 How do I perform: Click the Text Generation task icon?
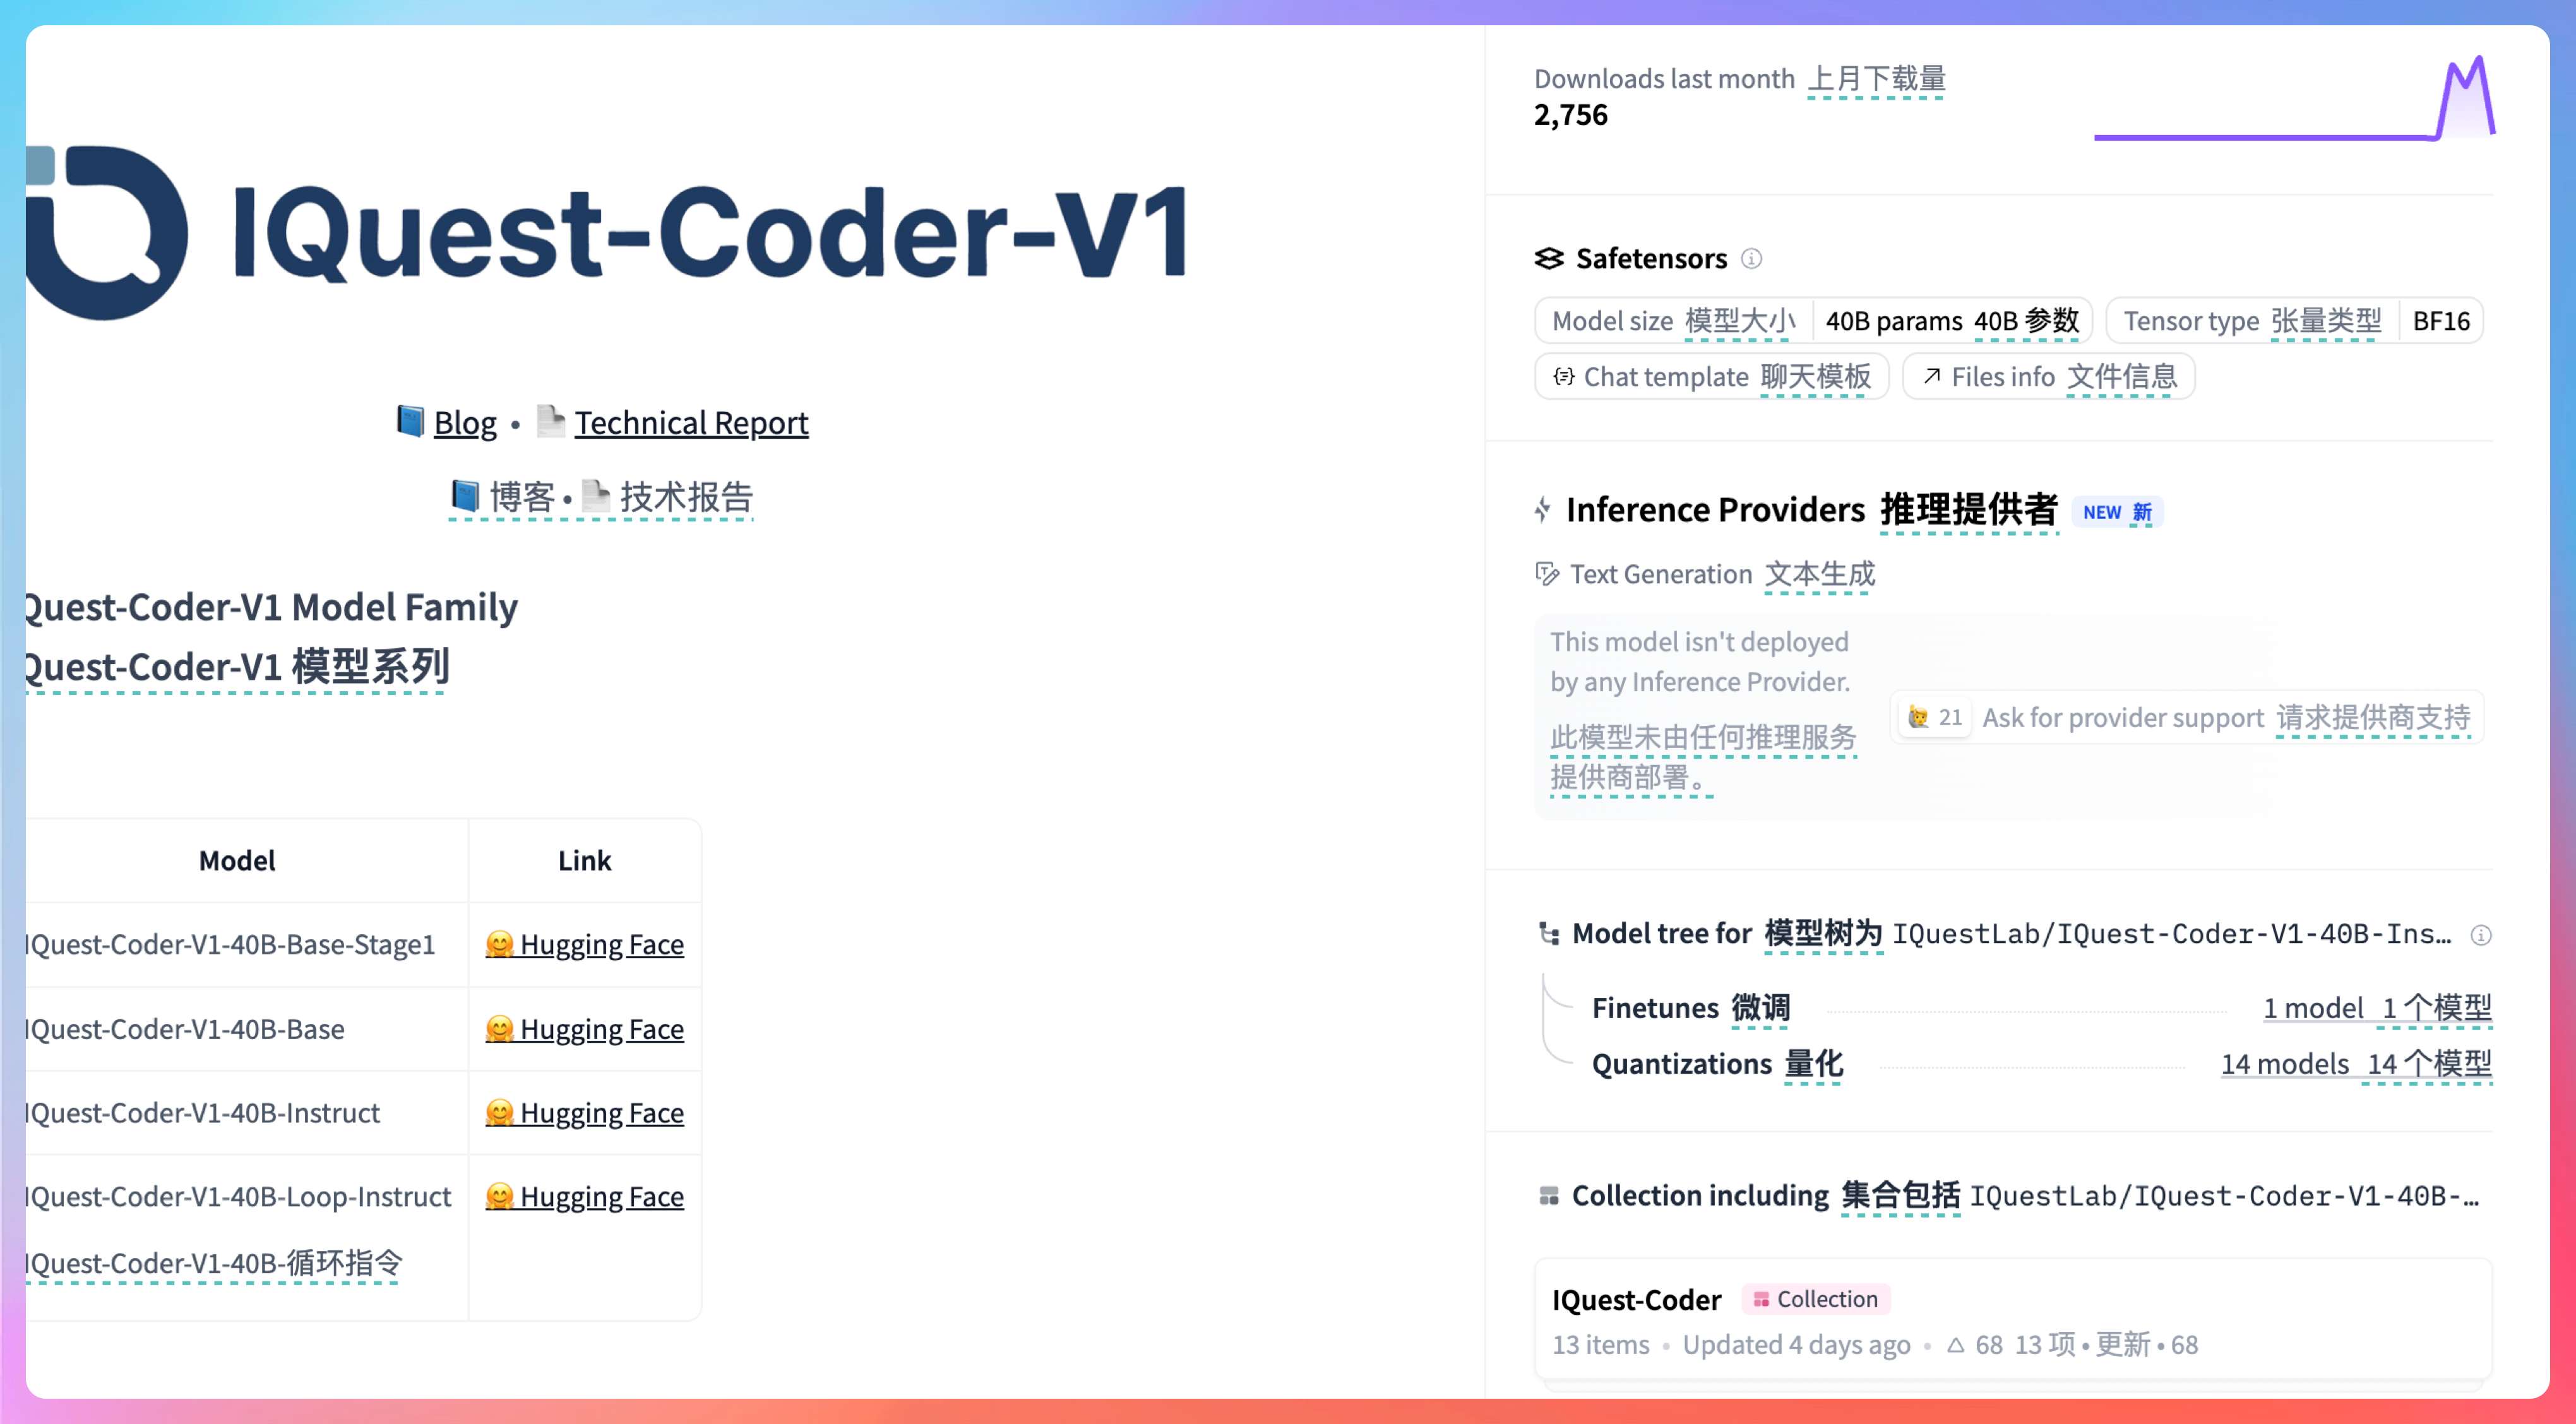point(1547,574)
